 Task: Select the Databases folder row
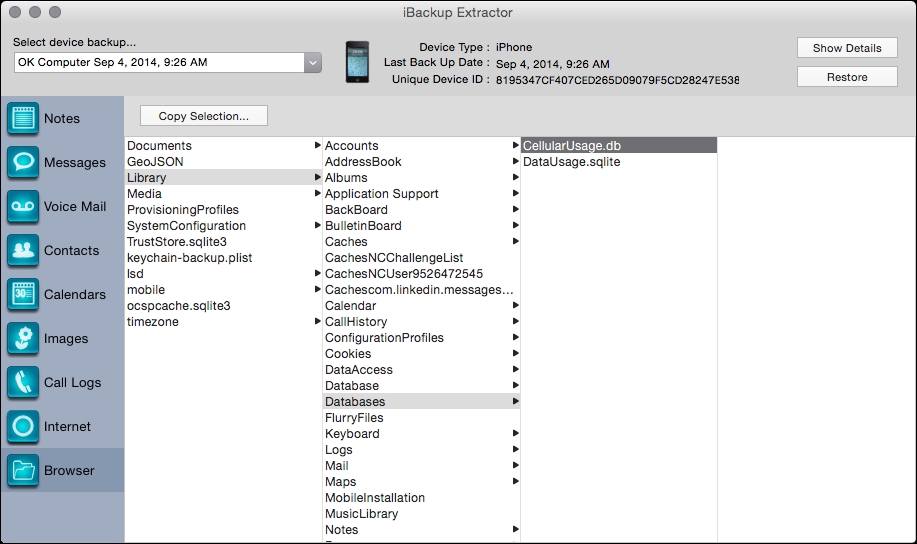click(x=422, y=401)
